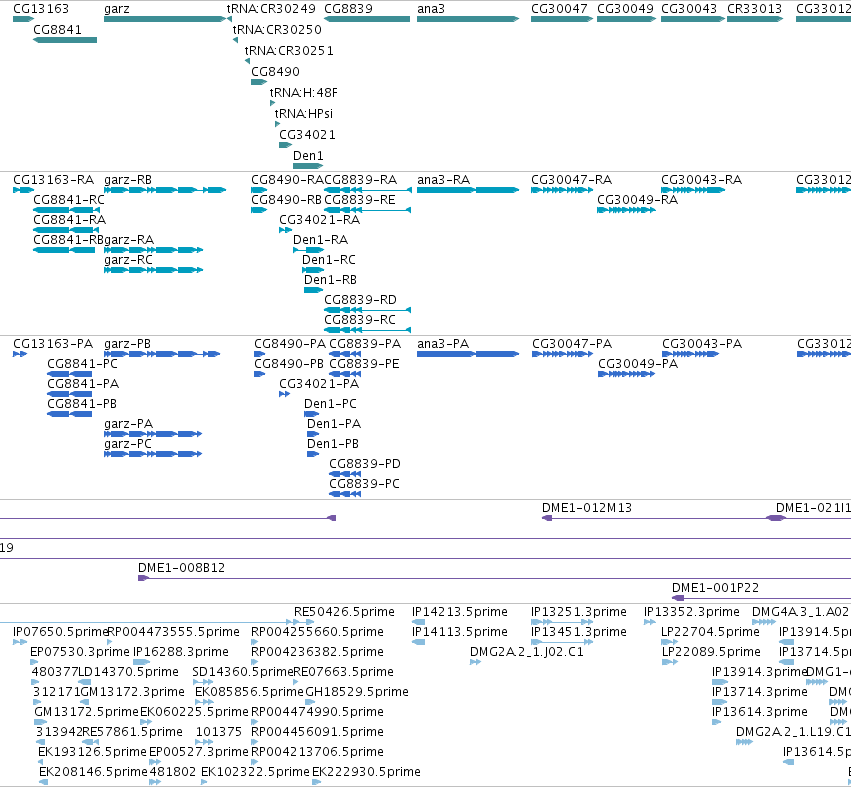Click EP07530.3prime EST label
This screenshot has height=787, width=851.
(80, 652)
